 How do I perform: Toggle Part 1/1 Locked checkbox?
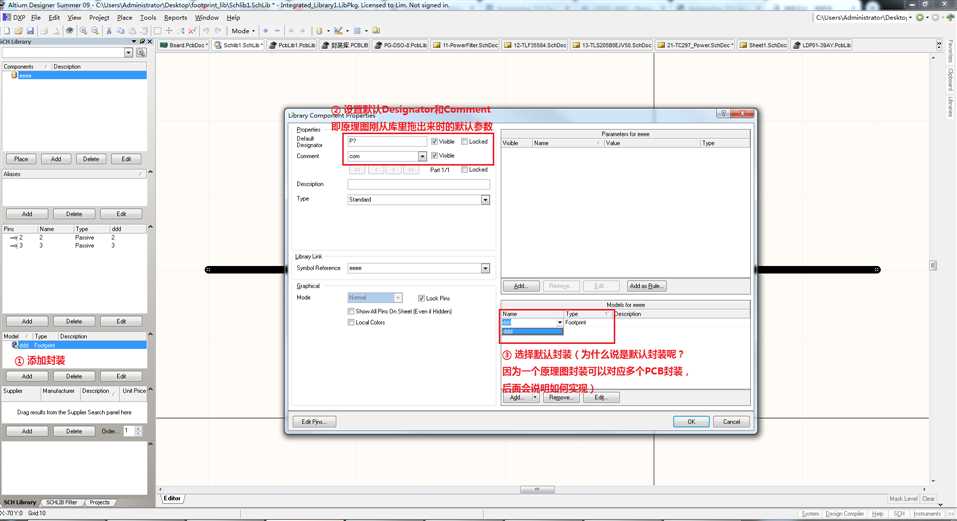tap(464, 170)
